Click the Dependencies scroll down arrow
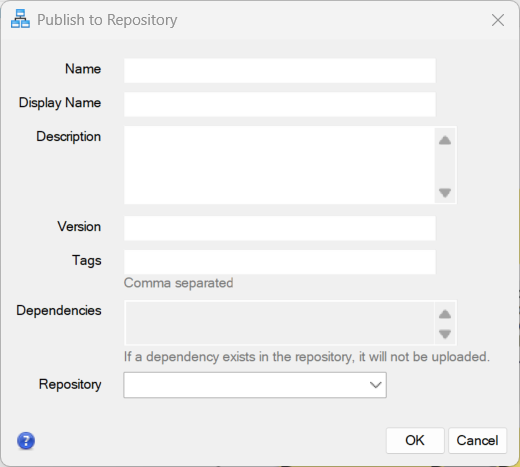The image size is (520, 467). [x=445, y=334]
